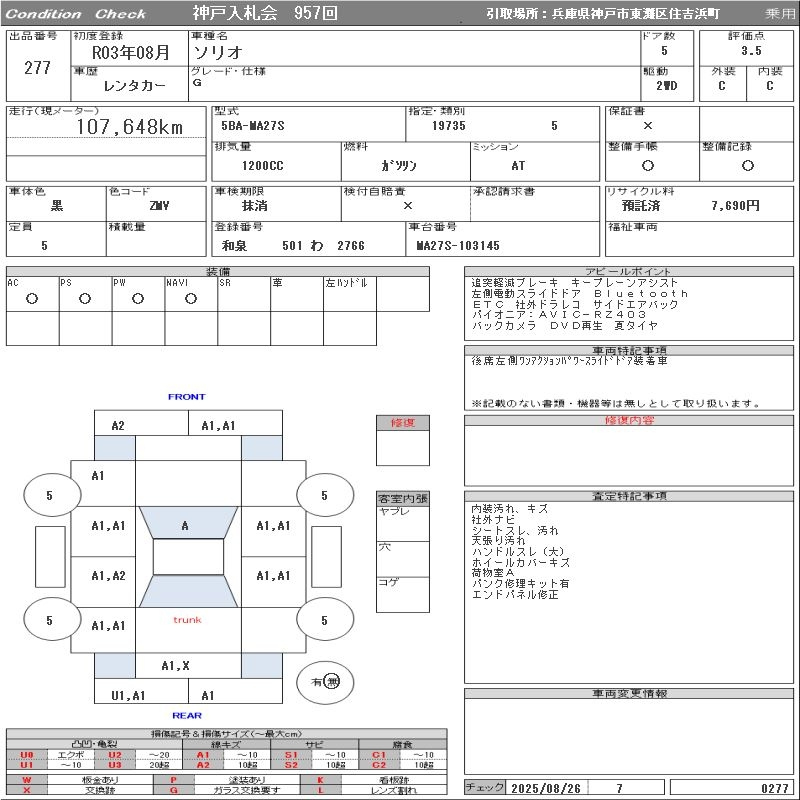Select recycle status 預託済

641,206
